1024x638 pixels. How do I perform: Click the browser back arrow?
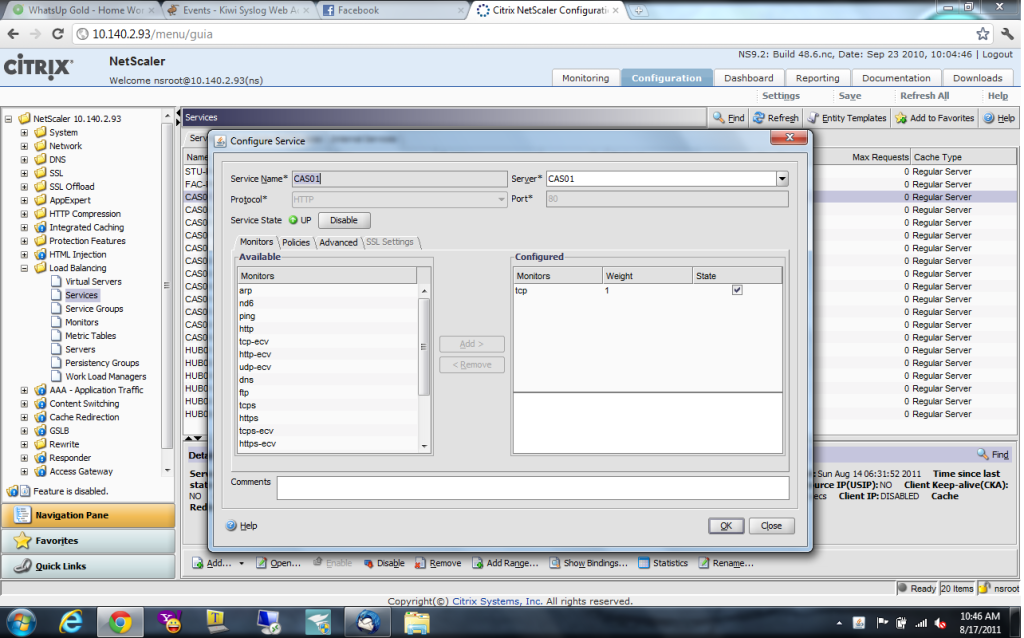coord(14,34)
